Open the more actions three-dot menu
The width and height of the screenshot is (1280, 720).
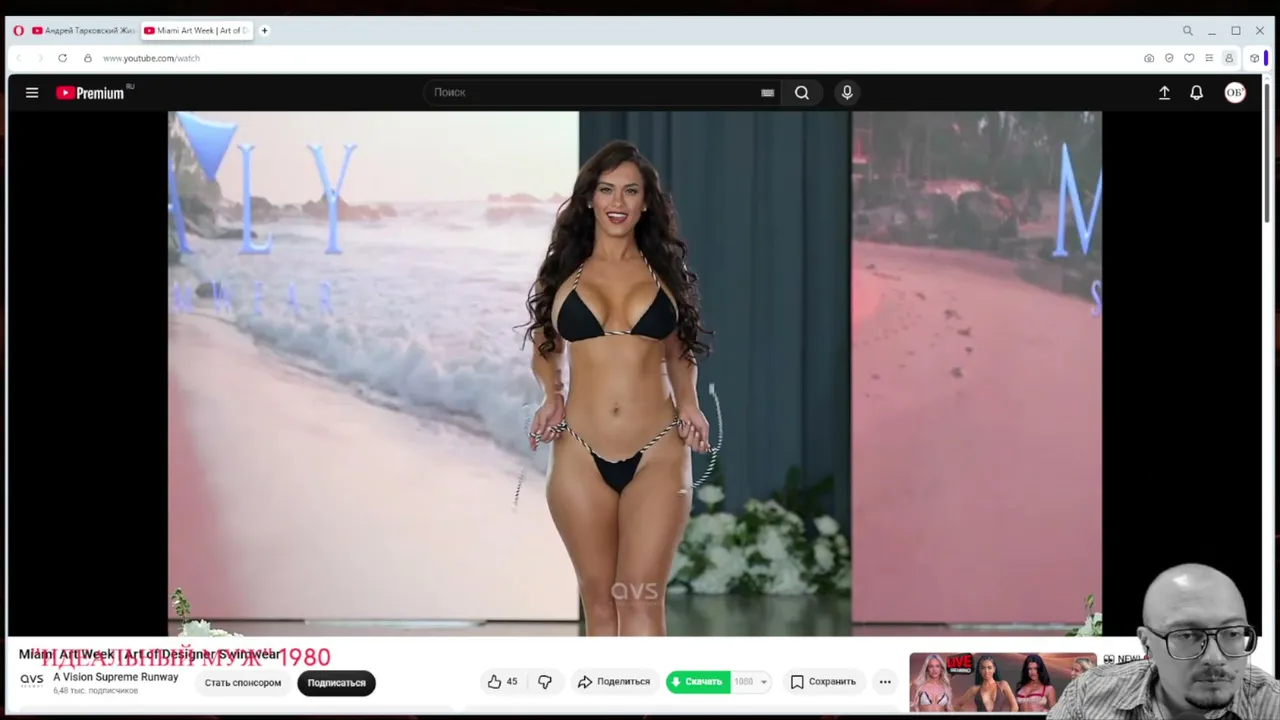click(885, 682)
